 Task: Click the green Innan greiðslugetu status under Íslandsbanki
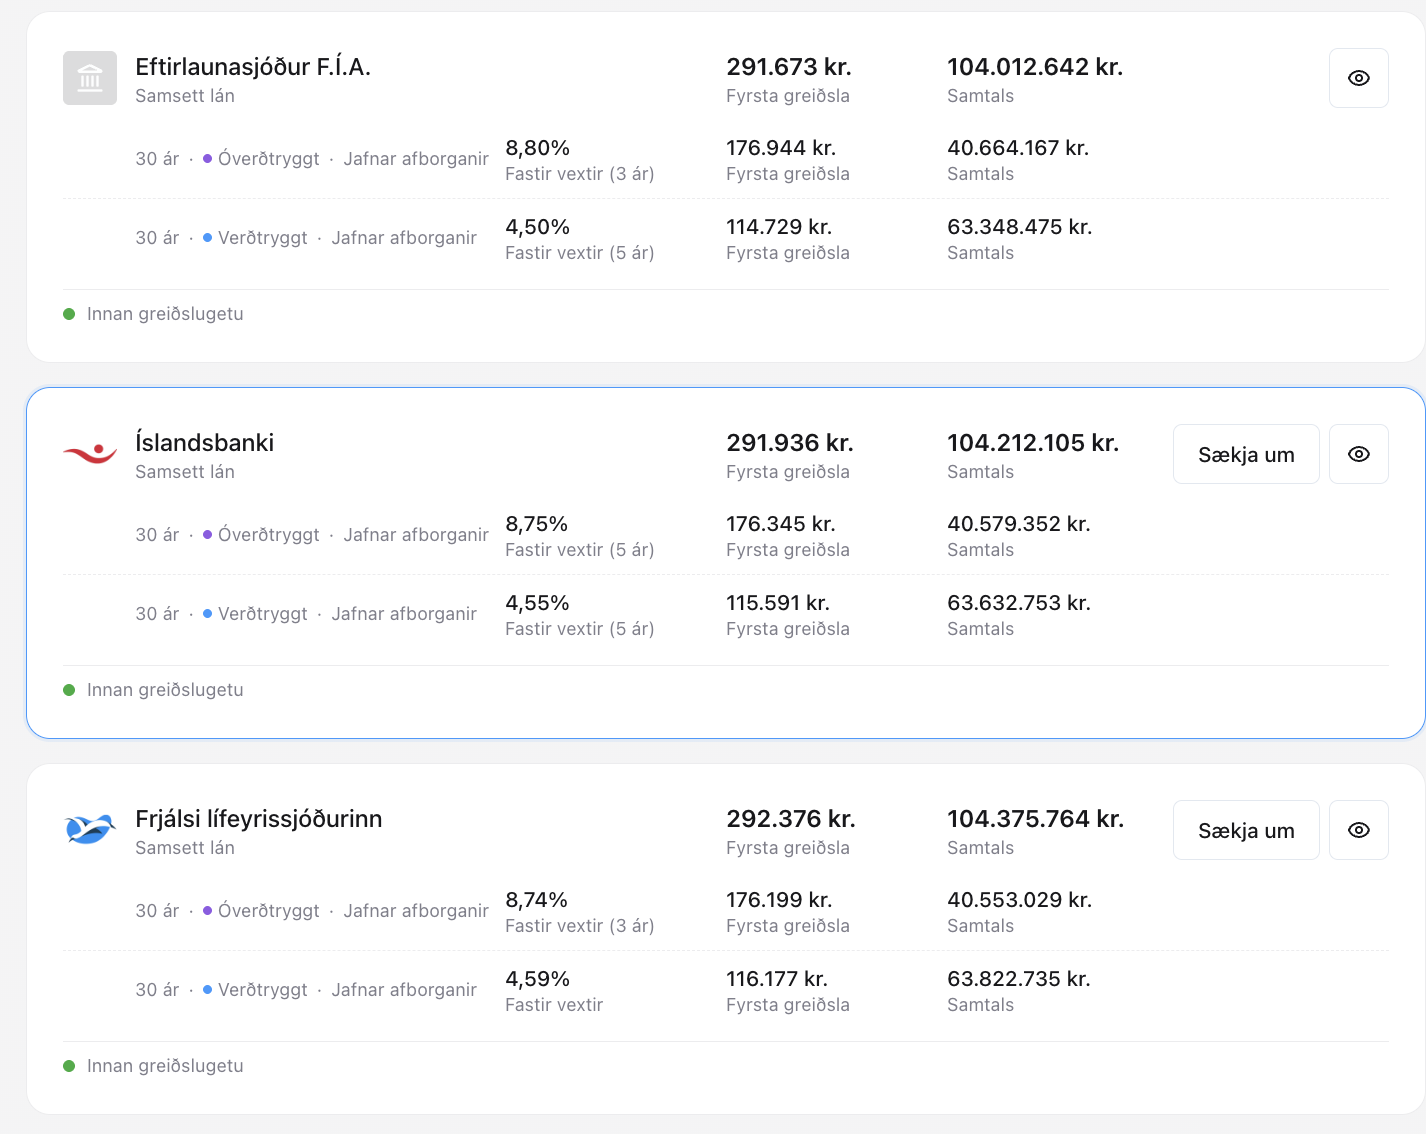(153, 690)
